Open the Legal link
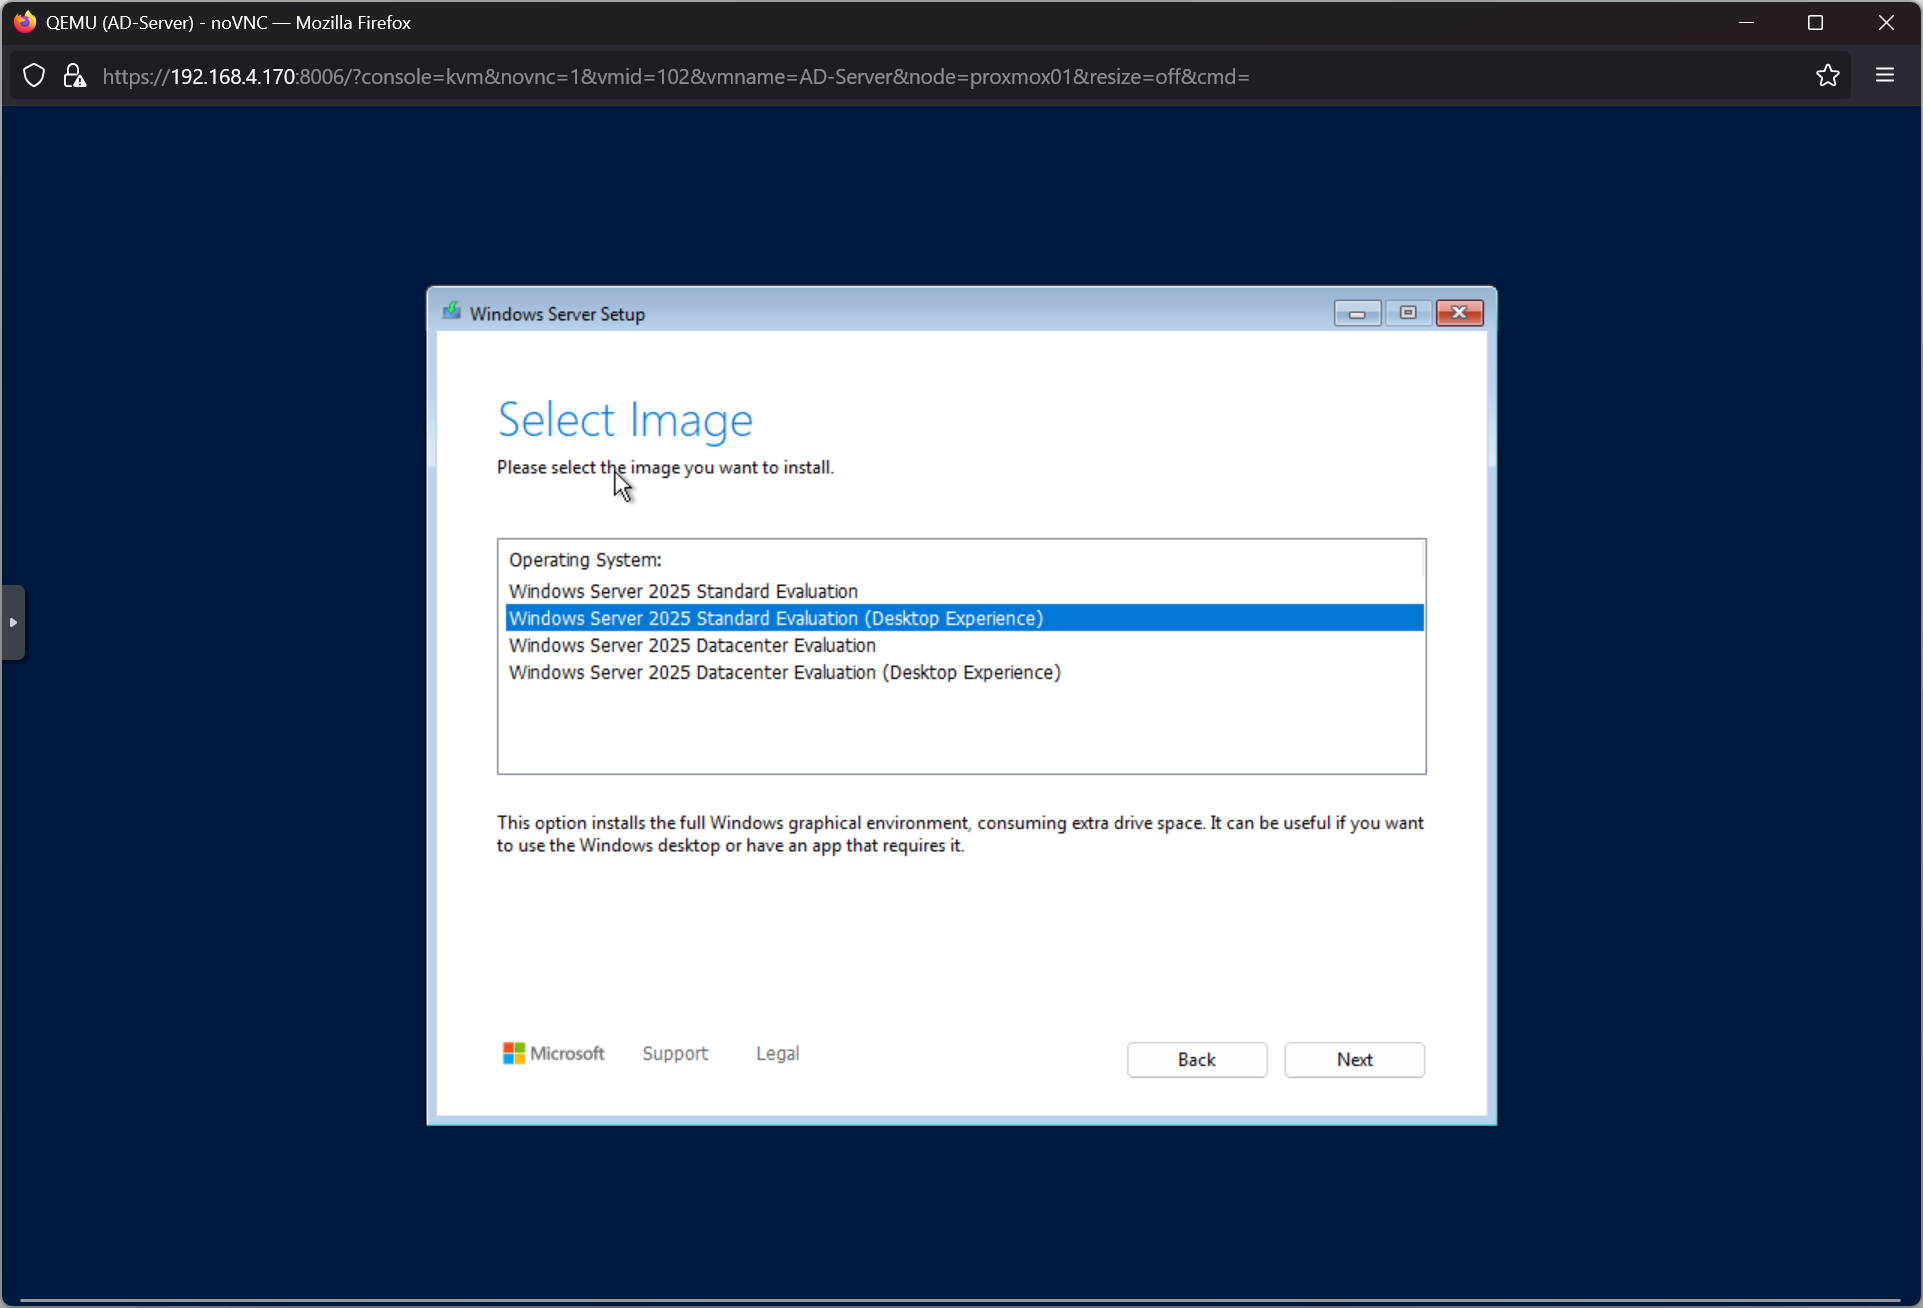 point(777,1053)
